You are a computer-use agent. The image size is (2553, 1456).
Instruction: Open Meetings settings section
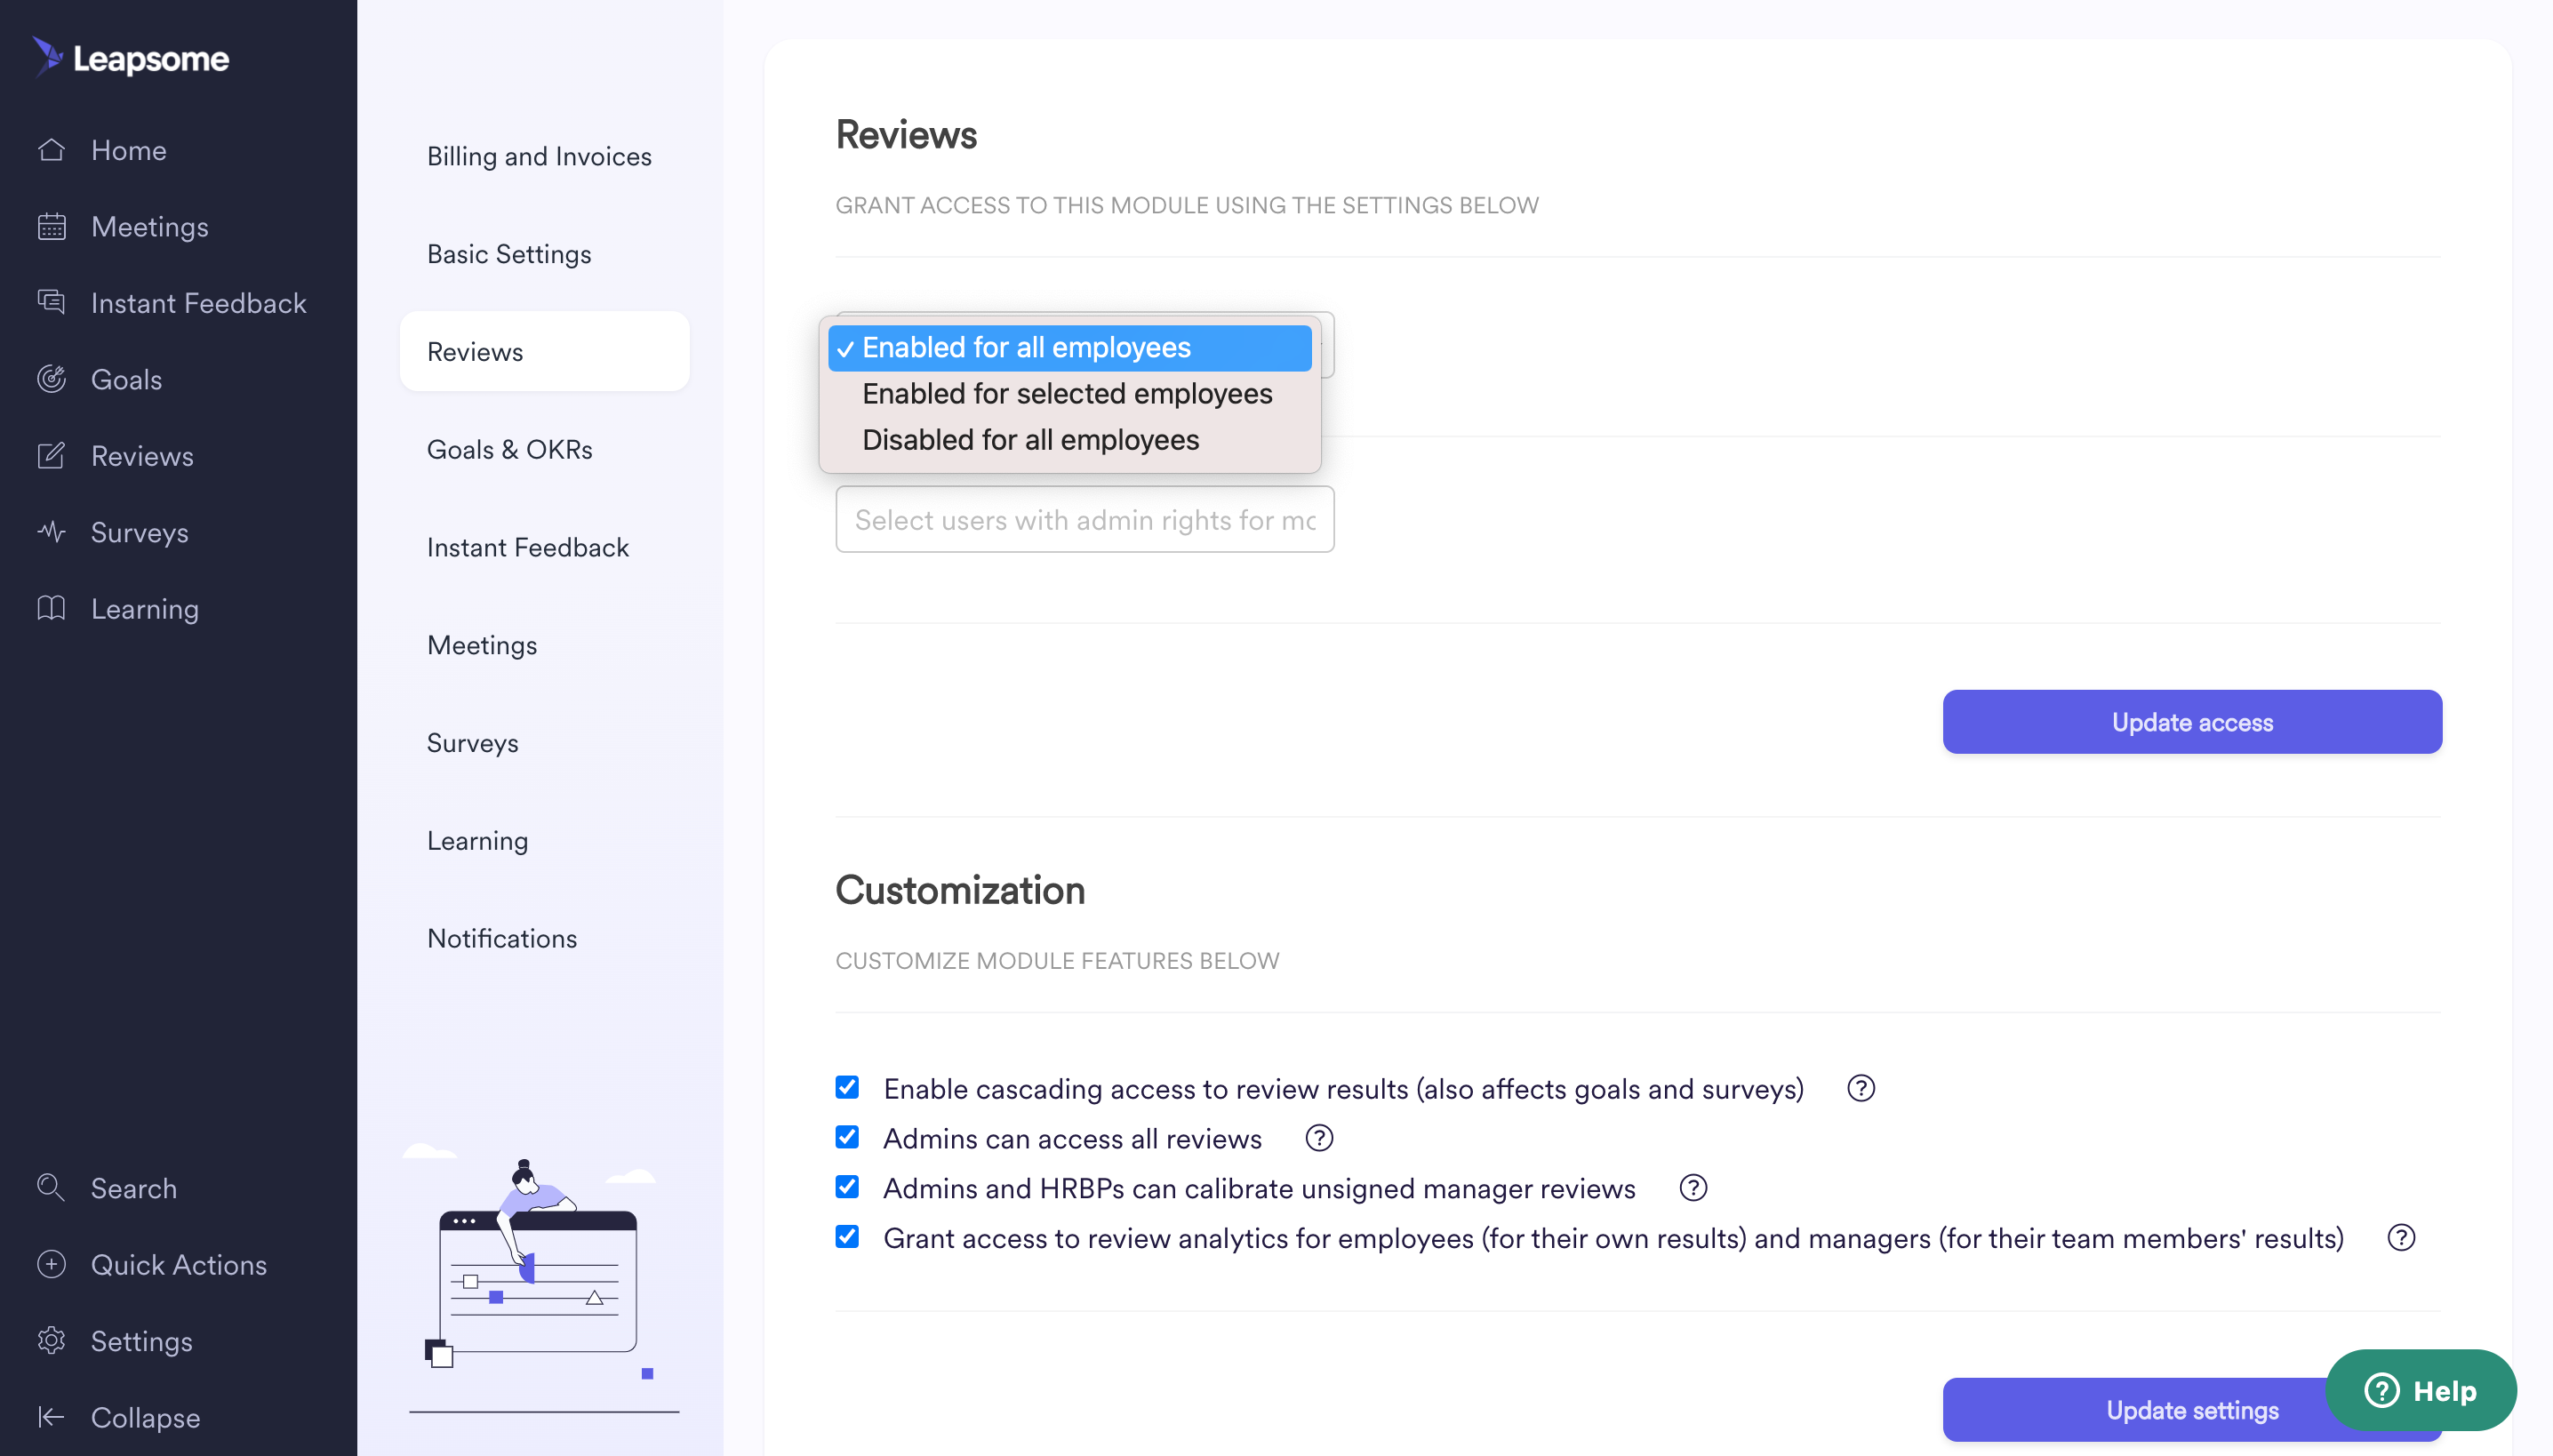tap(482, 645)
